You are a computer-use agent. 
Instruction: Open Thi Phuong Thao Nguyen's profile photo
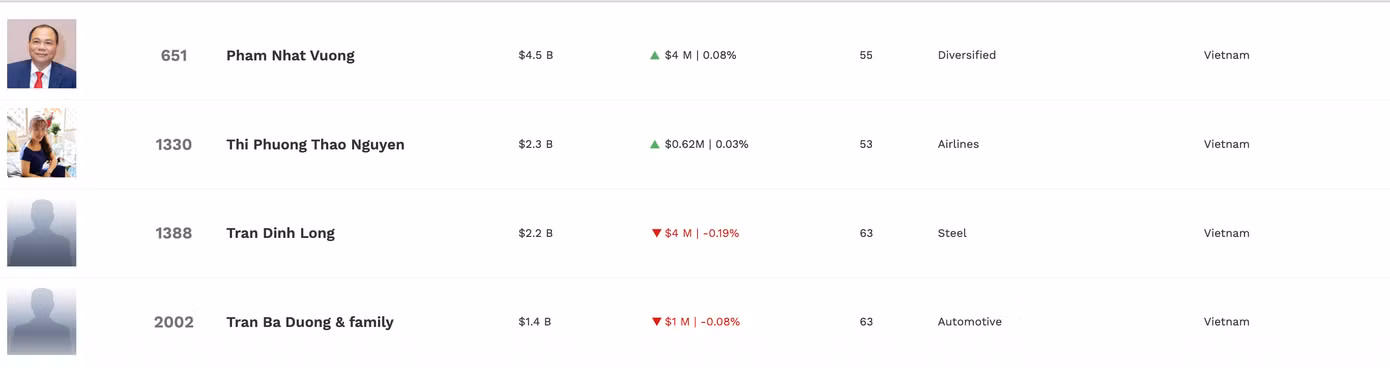tap(42, 143)
